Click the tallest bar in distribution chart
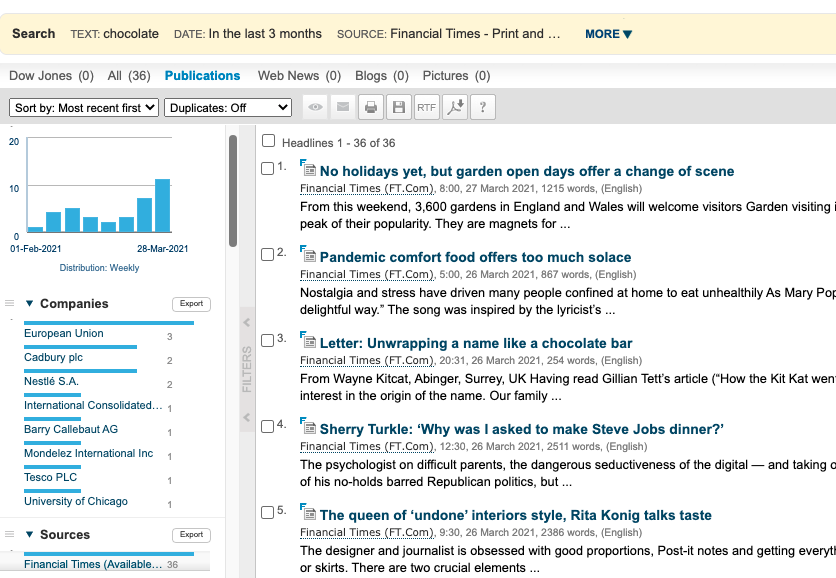Screen dimensions: 836x578 162,205
